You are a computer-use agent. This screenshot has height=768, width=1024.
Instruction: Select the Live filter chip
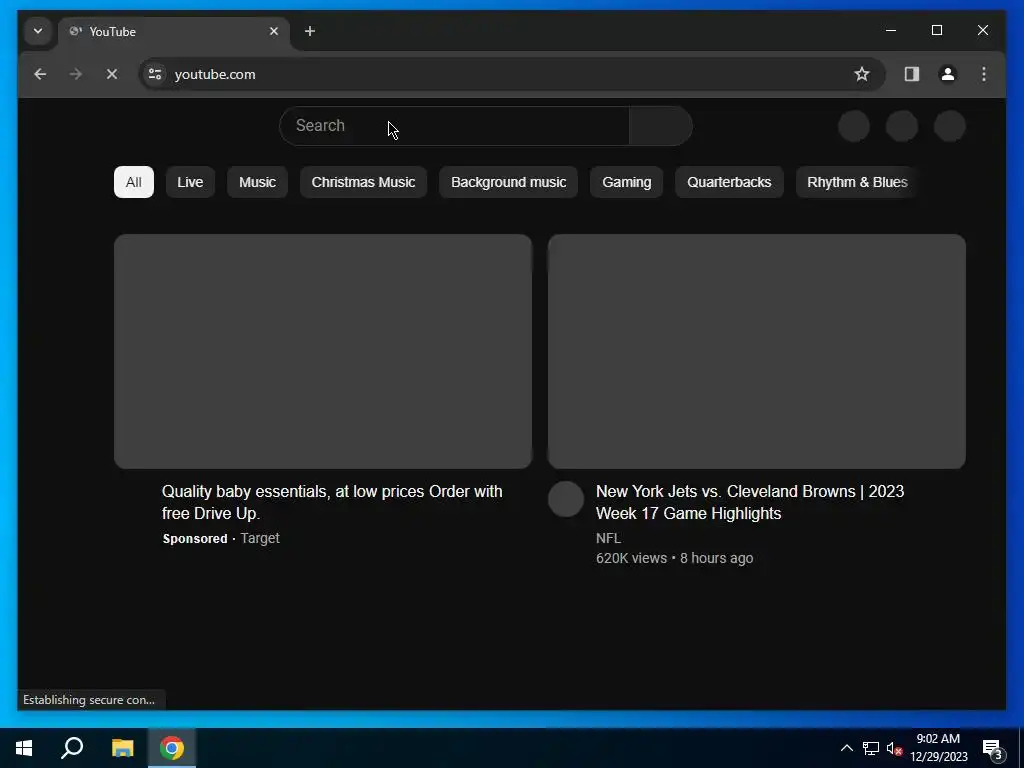(190, 182)
